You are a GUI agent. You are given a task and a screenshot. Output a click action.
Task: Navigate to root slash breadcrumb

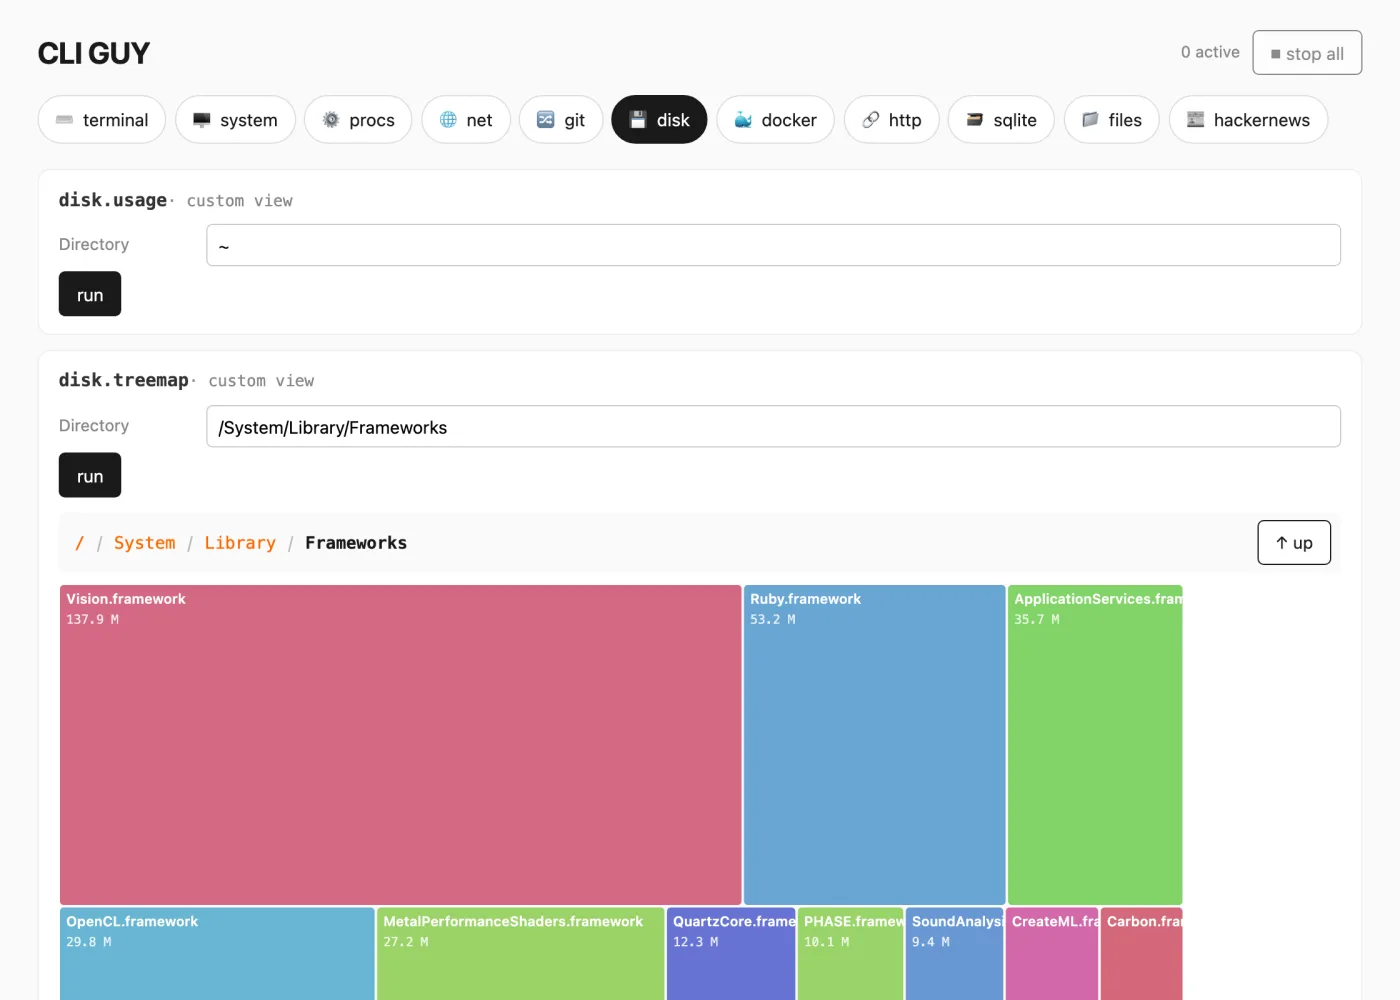[x=79, y=543]
